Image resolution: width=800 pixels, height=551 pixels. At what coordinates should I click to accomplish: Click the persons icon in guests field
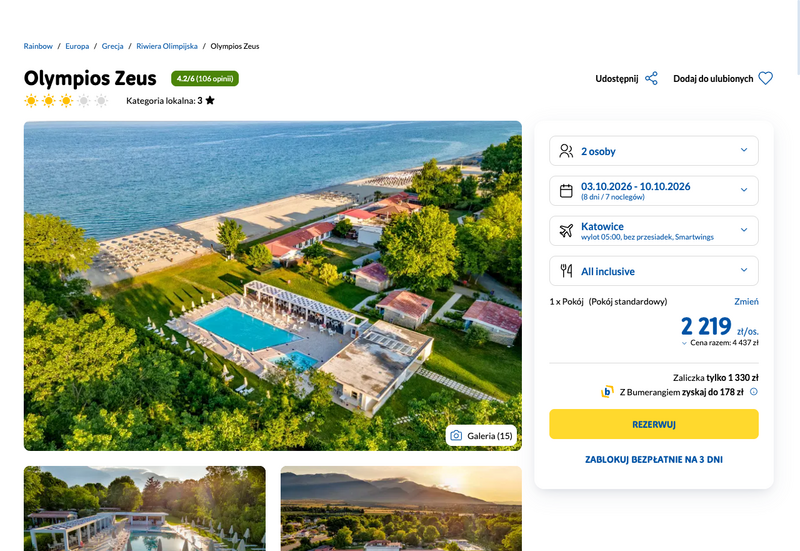(x=566, y=151)
